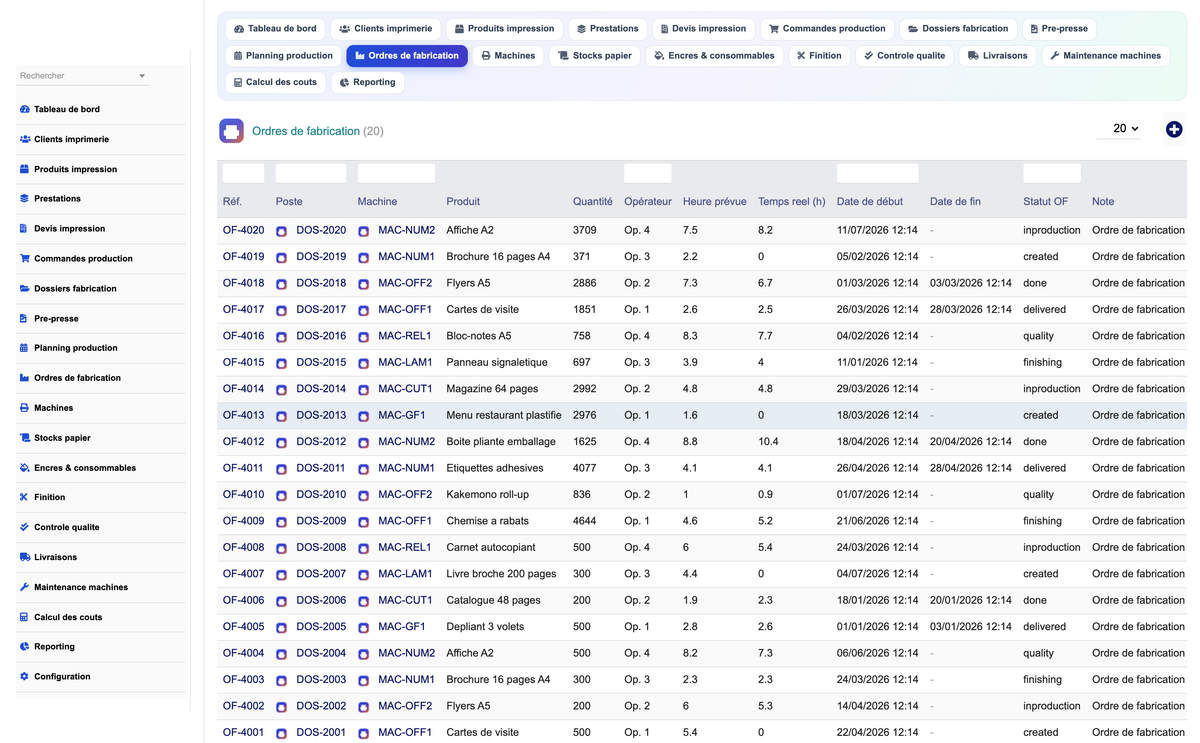This screenshot has width=1200, height=743.
Task: Switch to the Controle qualite top tab
Action: 904,56
